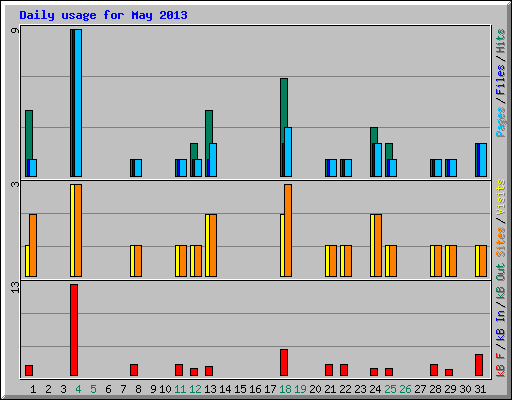Select day label 31 on the x-axis
512x400 pixels.
(480, 389)
